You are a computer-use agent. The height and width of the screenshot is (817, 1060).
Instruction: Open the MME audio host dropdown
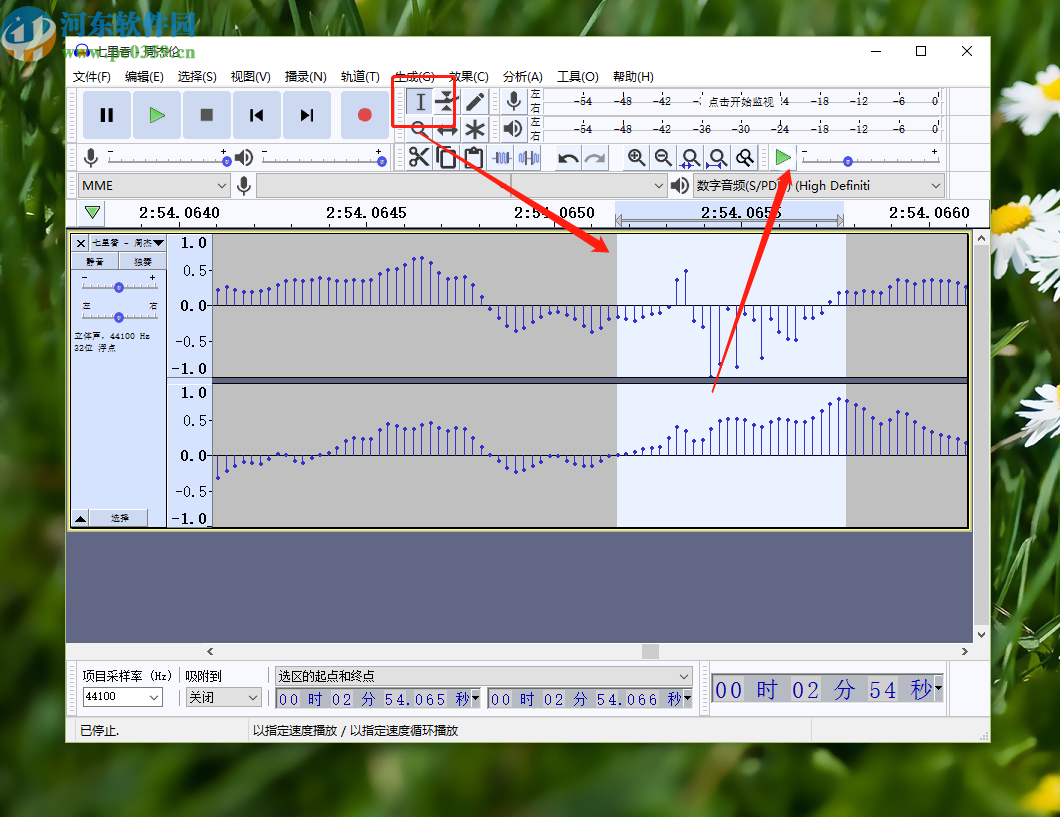click(154, 185)
